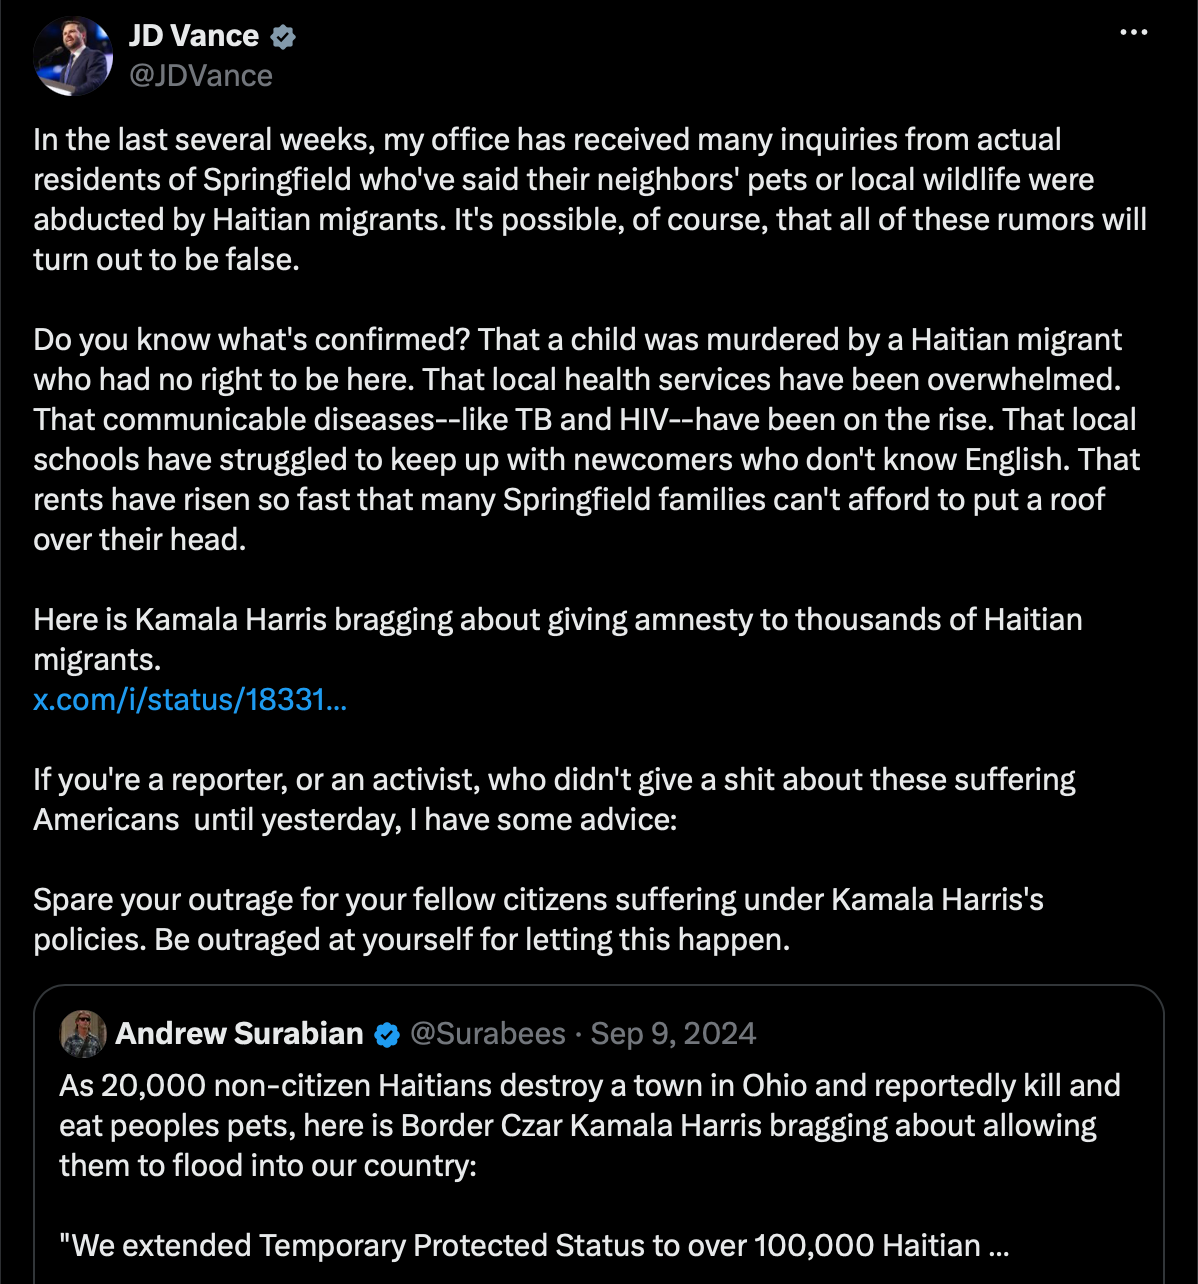This screenshot has height=1284, width=1198.
Task: Click the "If you're a reporter" paragraph
Action: (555, 799)
